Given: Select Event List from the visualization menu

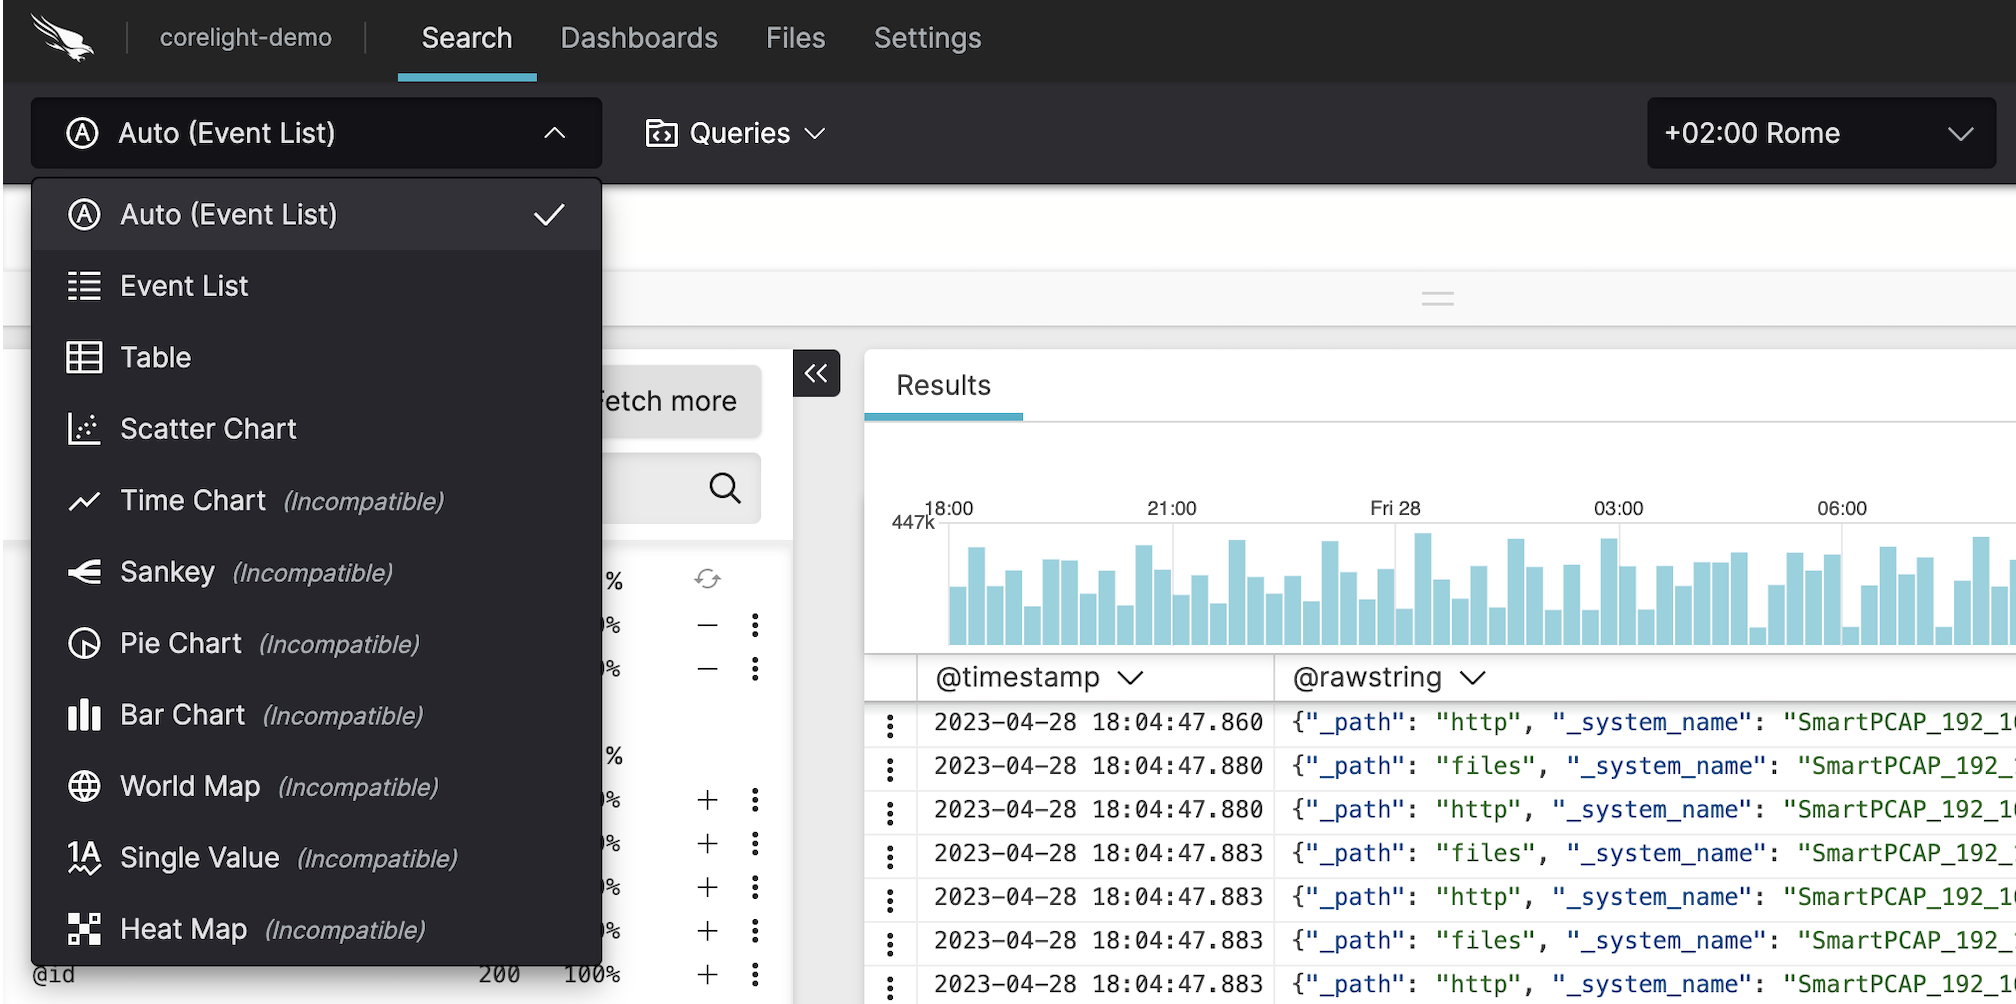Looking at the screenshot, I should [x=184, y=285].
